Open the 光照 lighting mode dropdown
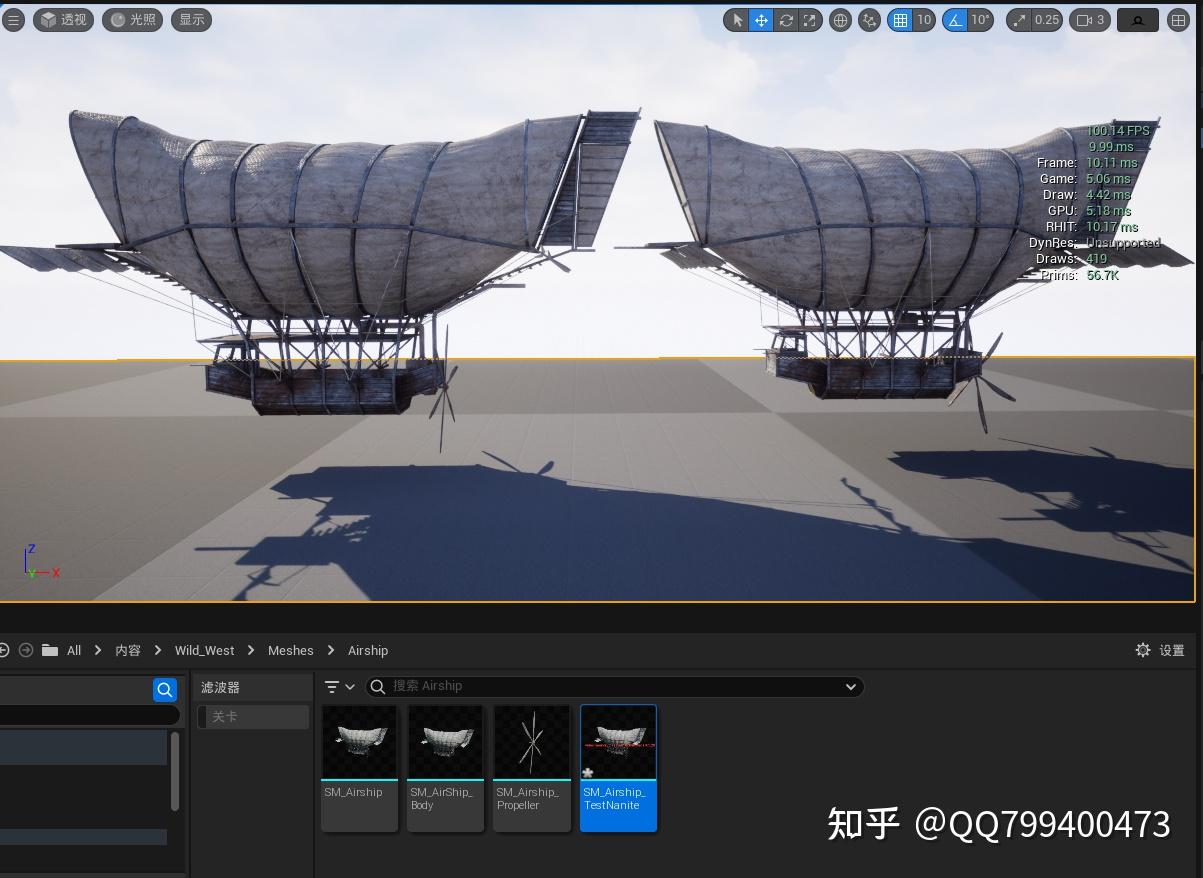Image resolution: width=1203 pixels, height=878 pixels. click(132, 19)
